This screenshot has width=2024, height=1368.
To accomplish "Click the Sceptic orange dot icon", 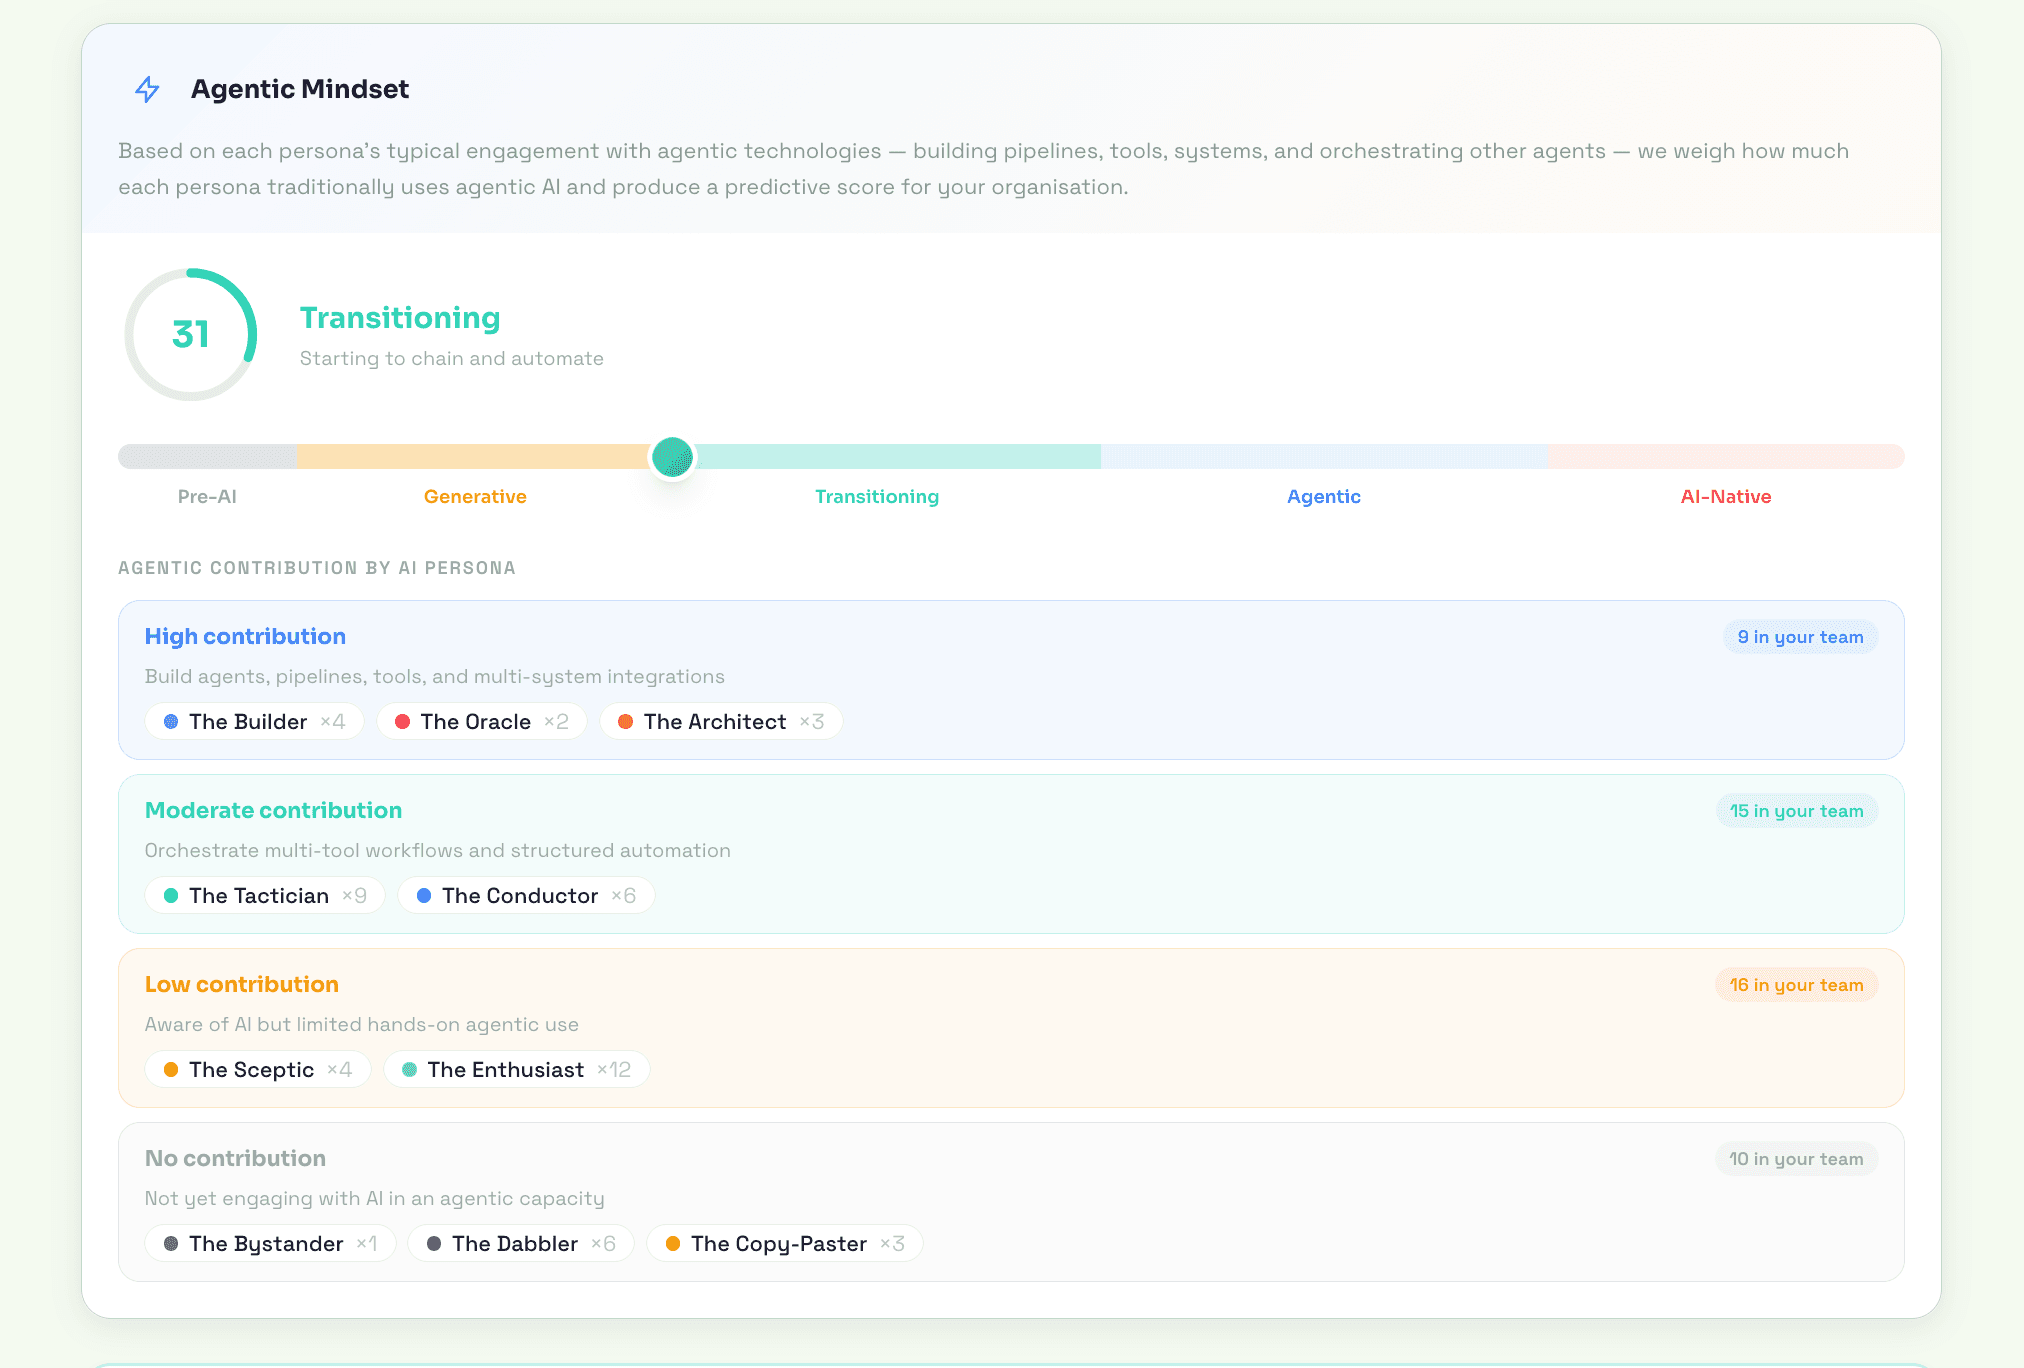I will [171, 1070].
